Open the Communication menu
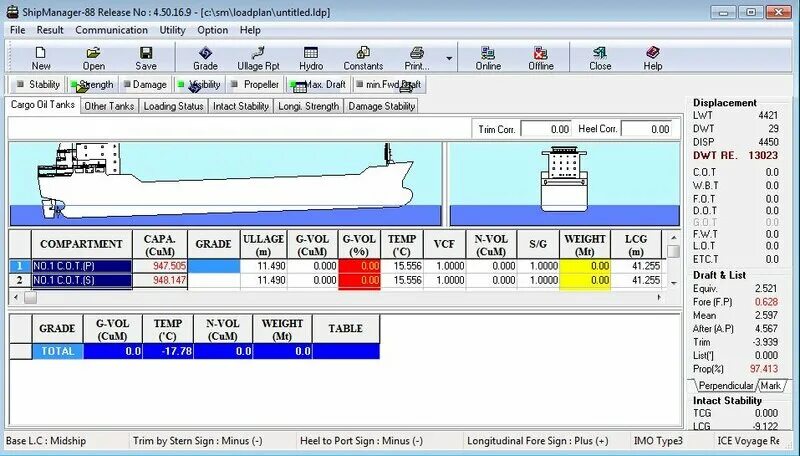The width and height of the screenshot is (800, 456). (x=111, y=30)
